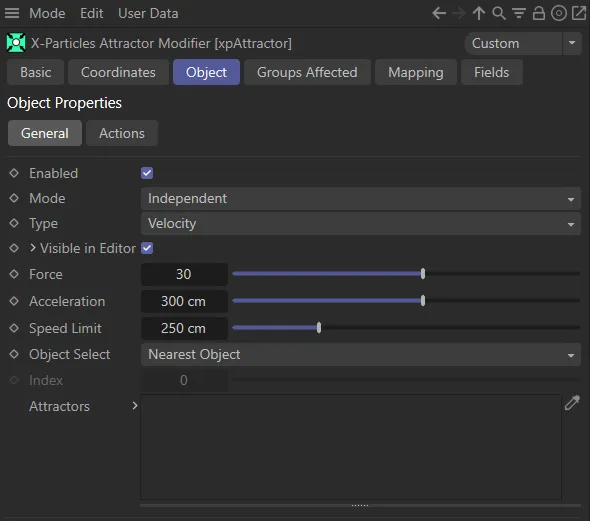Select the General sub-tab
Image resolution: width=590 pixels, height=521 pixels.
pos(45,133)
